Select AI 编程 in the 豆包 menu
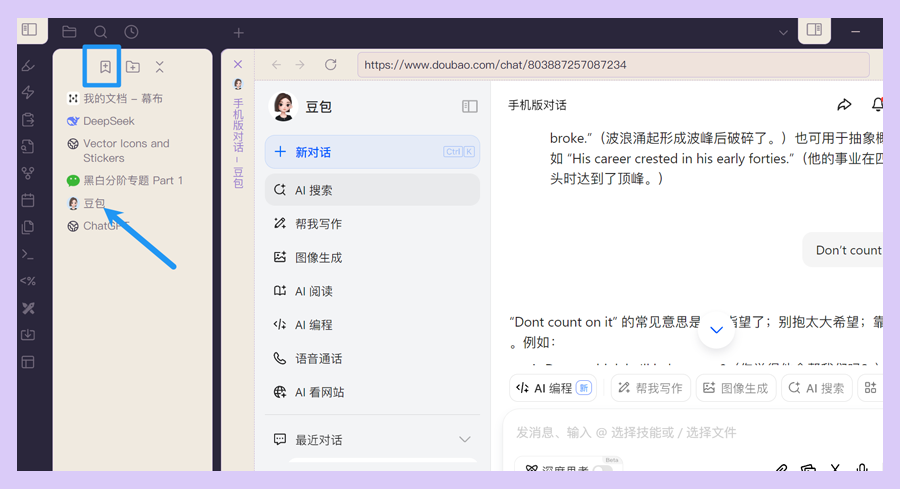Image resolution: width=900 pixels, height=489 pixels. pos(373,325)
